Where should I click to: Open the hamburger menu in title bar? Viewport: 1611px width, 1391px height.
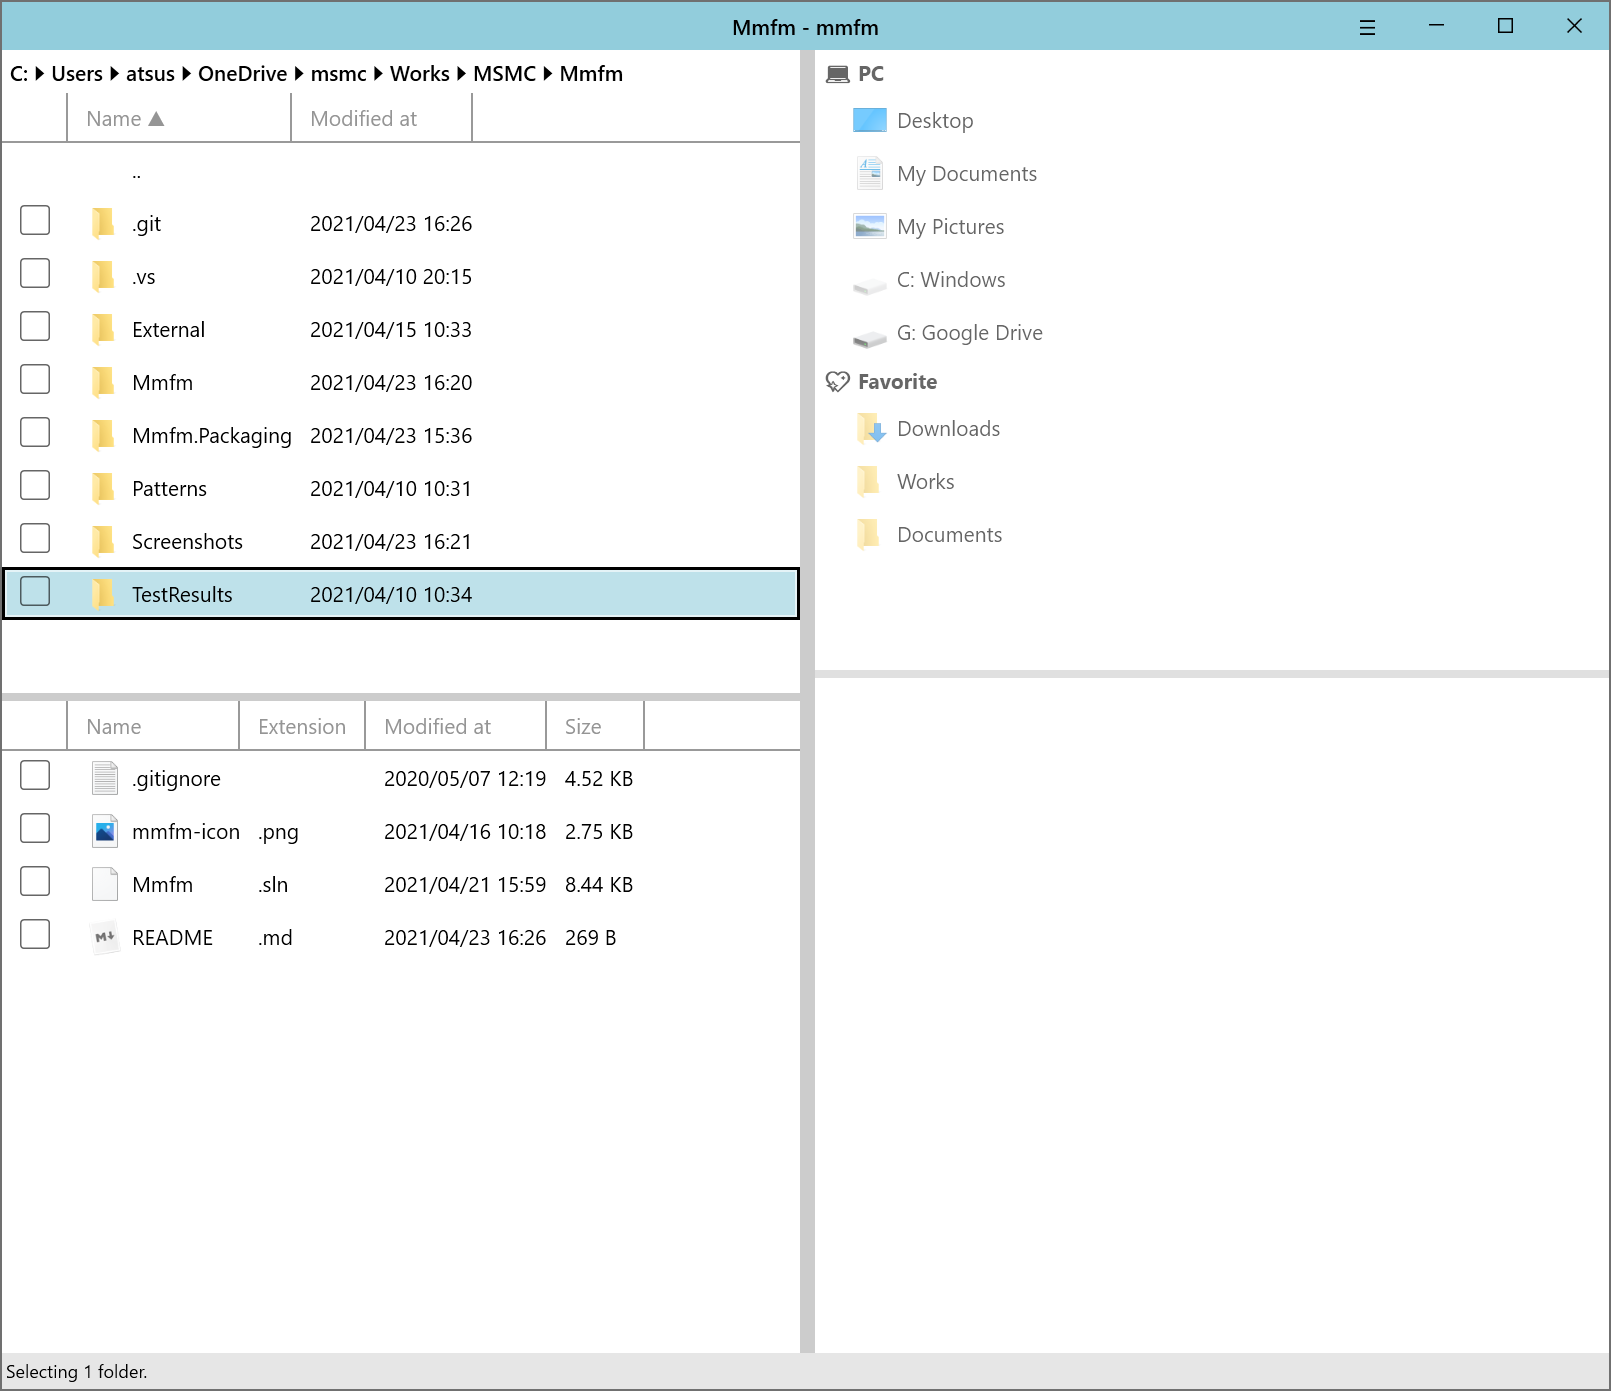[1367, 28]
